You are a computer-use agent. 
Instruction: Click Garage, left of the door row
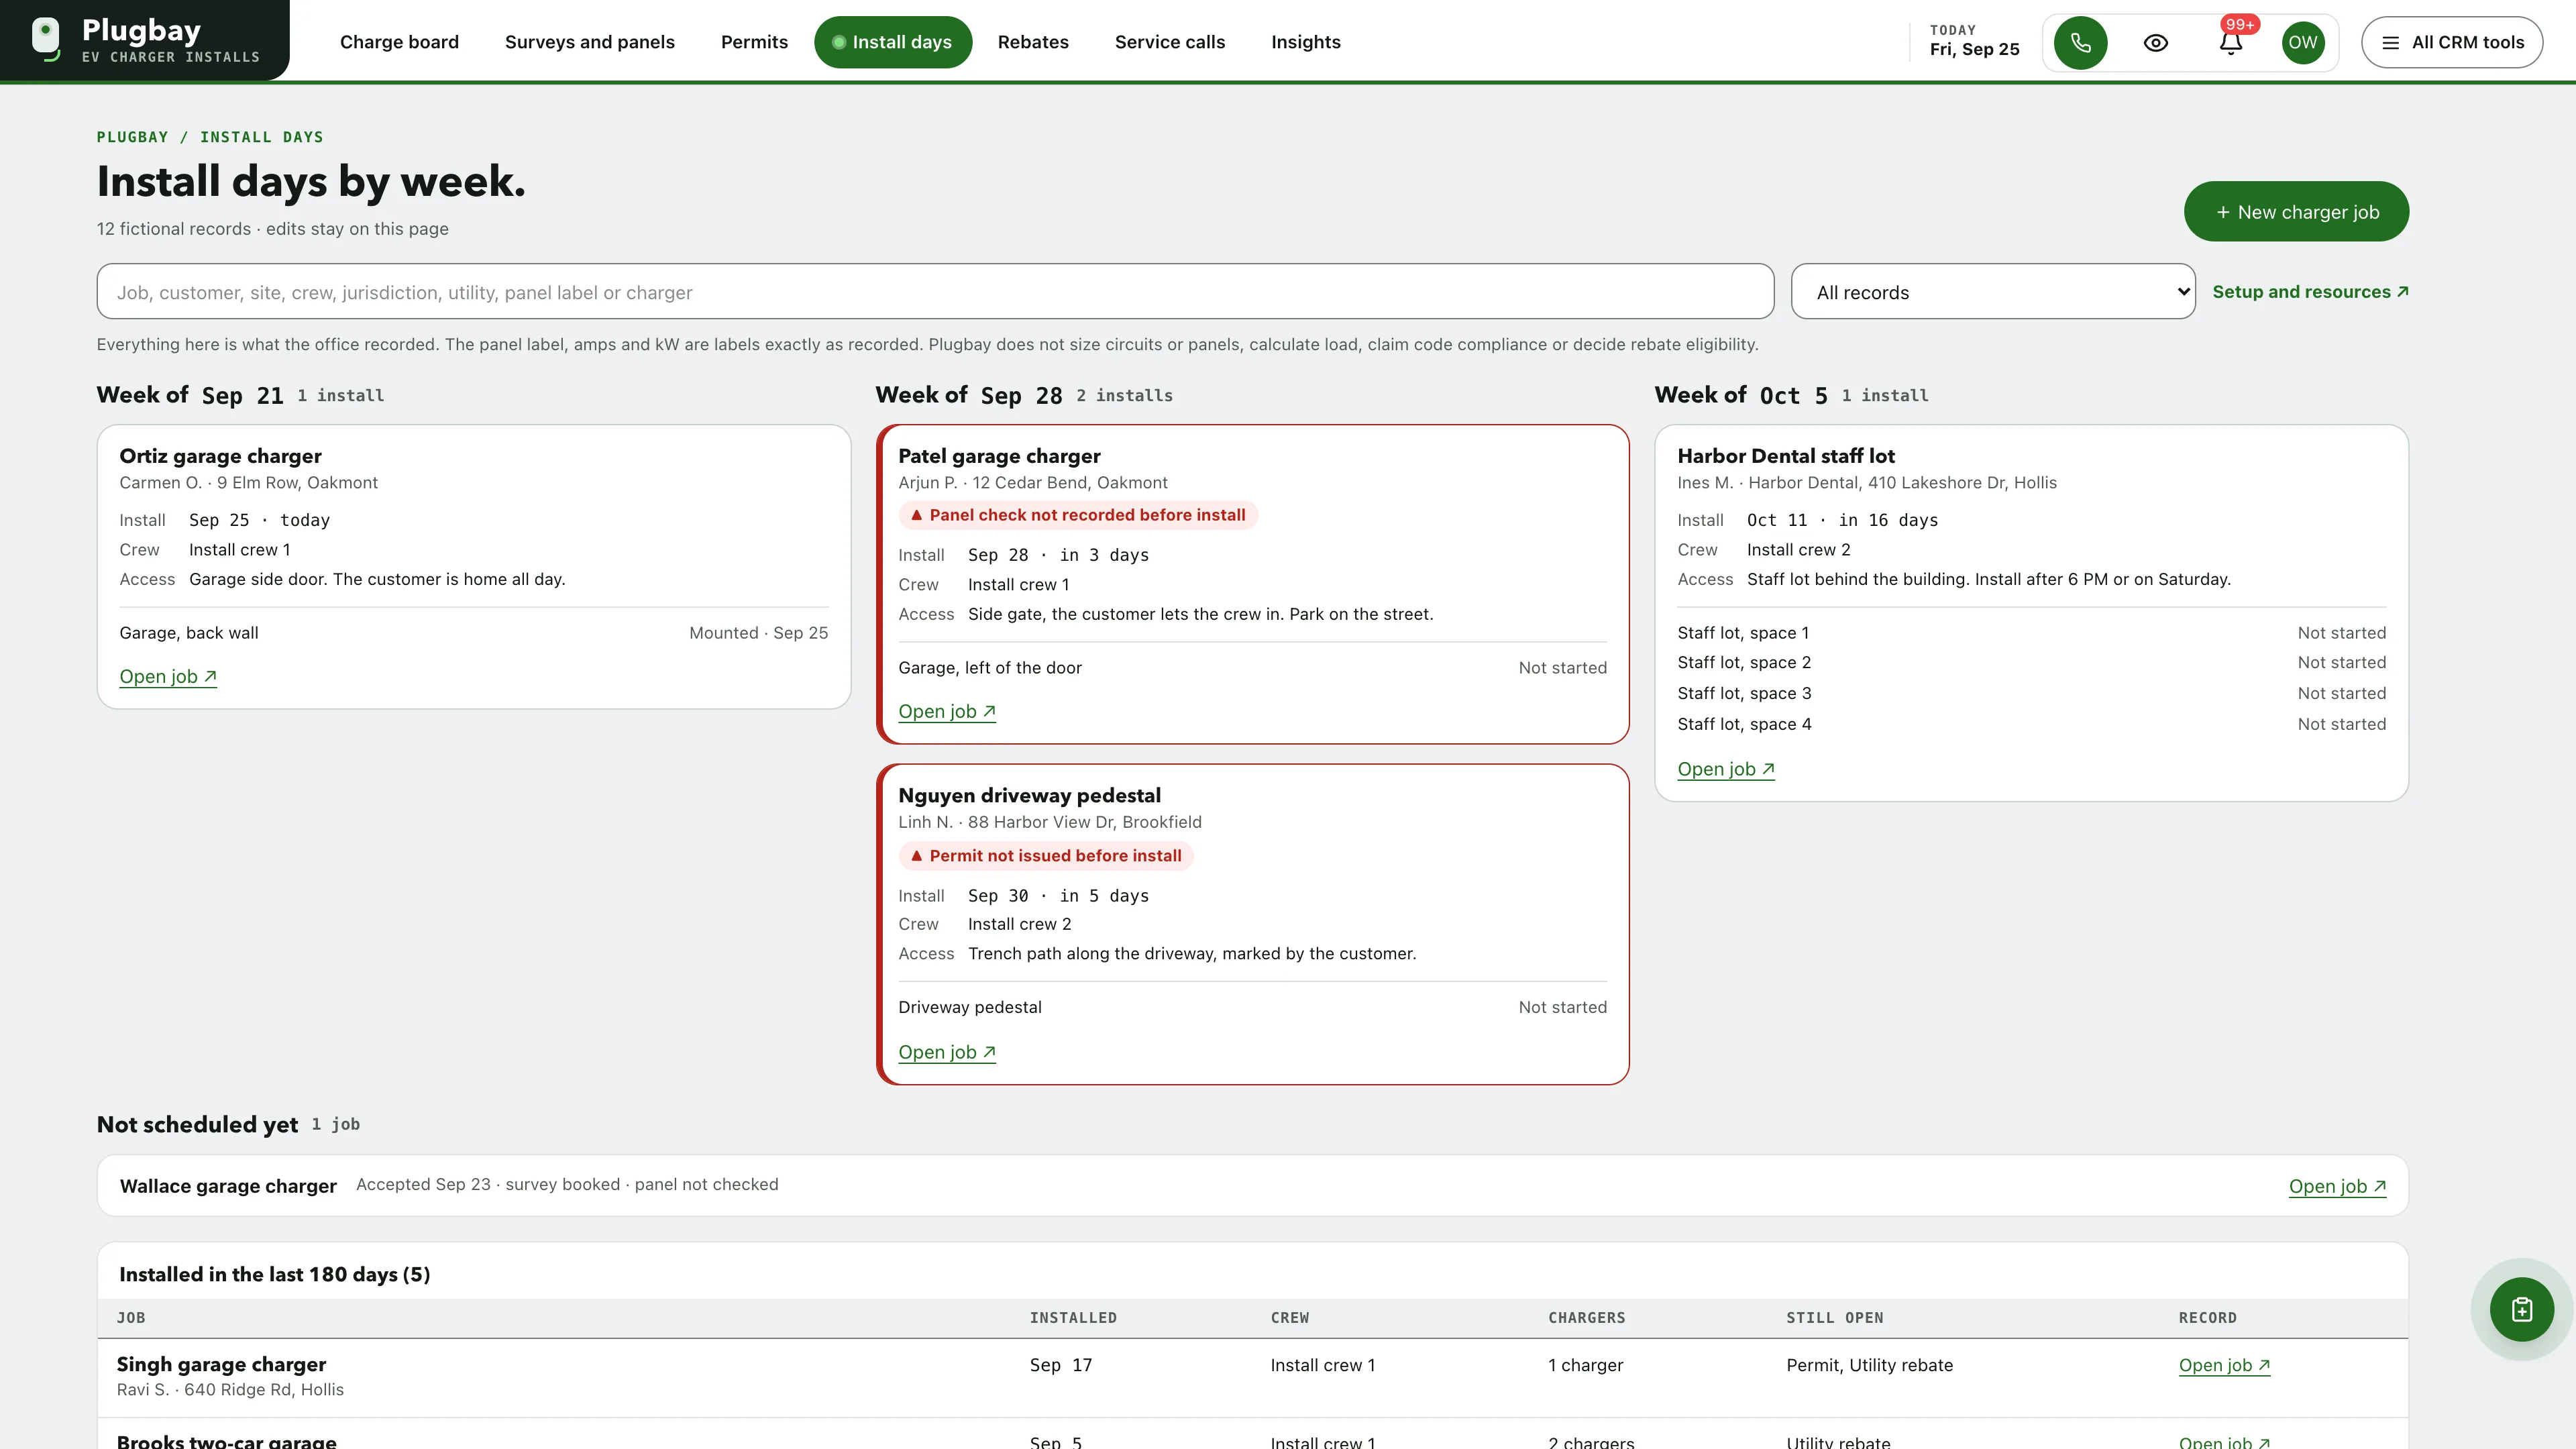[1252, 668]
